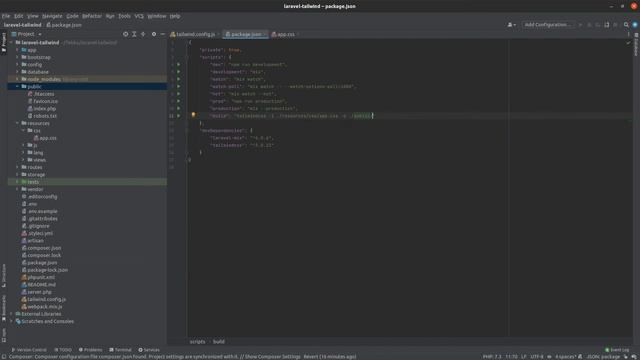Image resolution: width=640 pixels, height=360 pixels.
Task: Click UTF-8 encoding in status bar
Action: click(x=537, y=357)
